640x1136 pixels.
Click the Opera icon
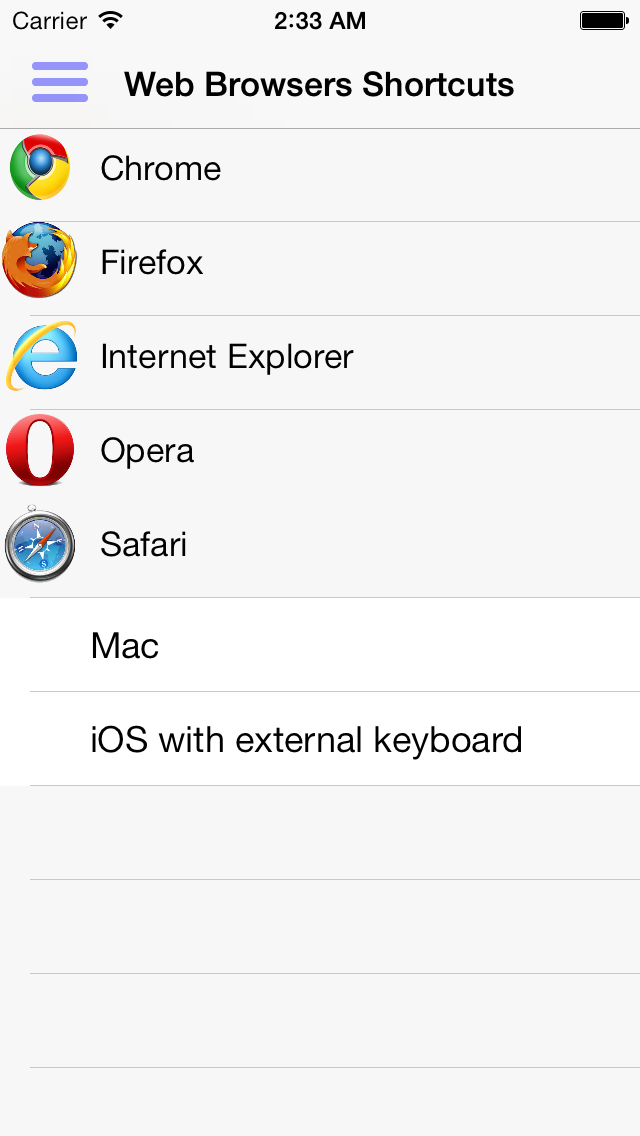coord(39,450)
